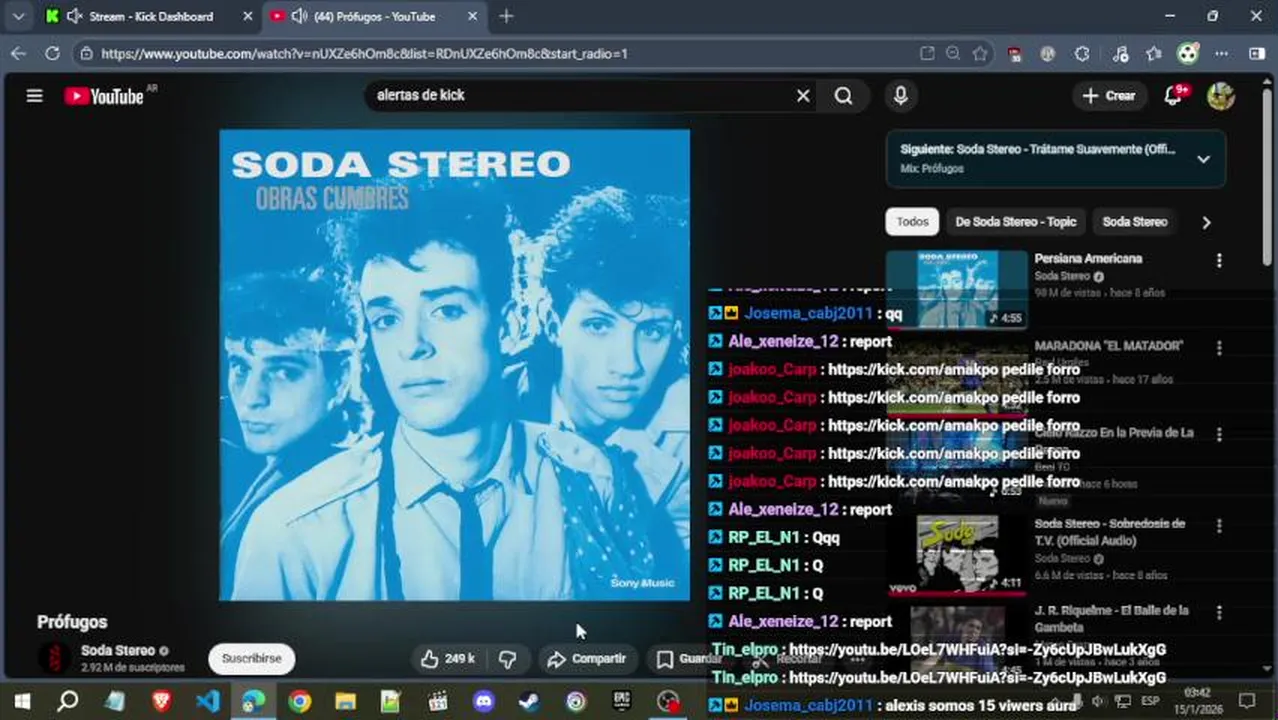Viewport: 1278px width, 720px height.
Task: Open the browser extensions puzzle icon
Action: [1082, 54]
